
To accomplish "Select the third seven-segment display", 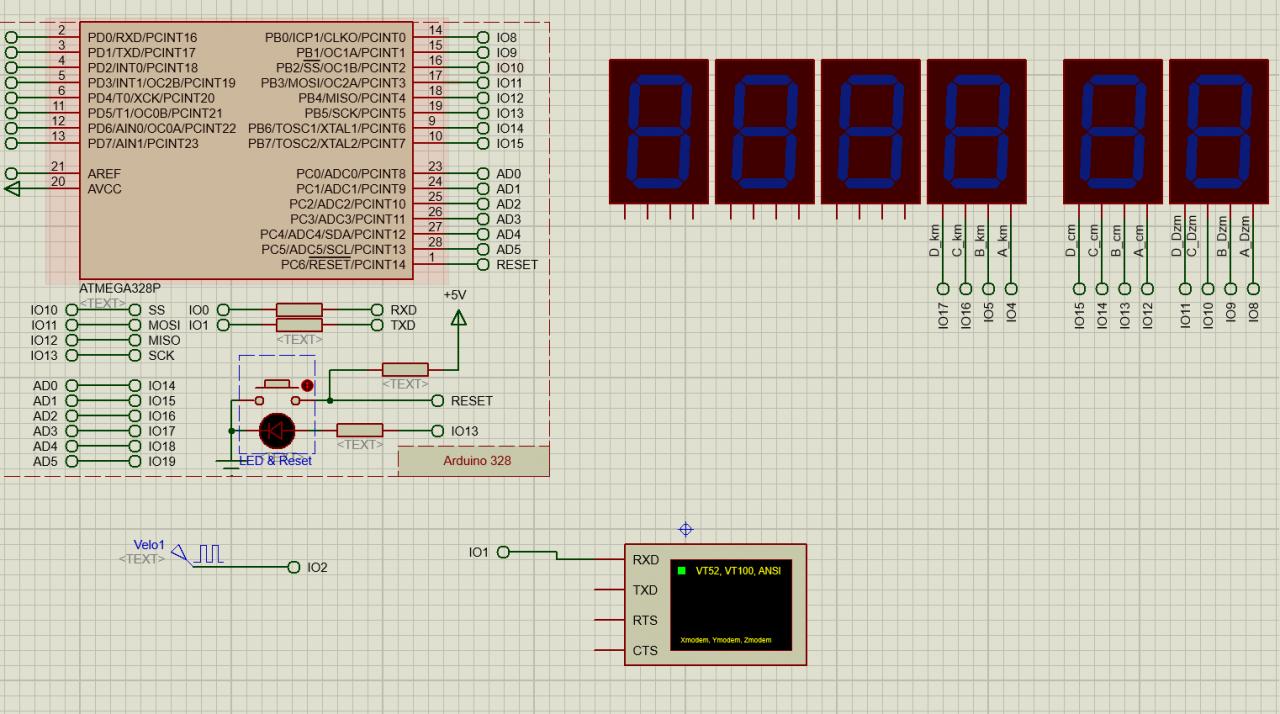I will pos(870,131).
